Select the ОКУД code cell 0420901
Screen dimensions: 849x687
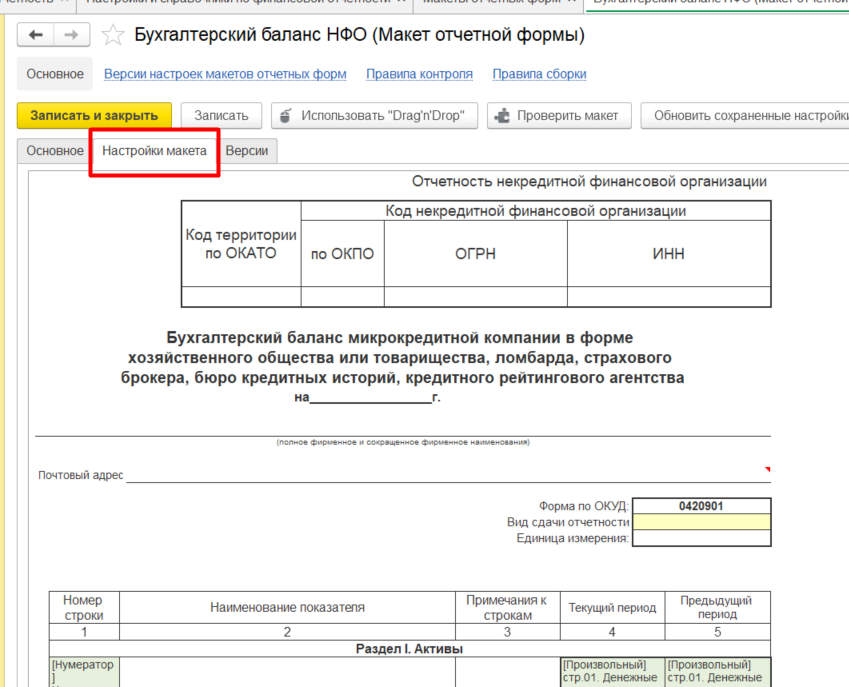click(701, 506)
